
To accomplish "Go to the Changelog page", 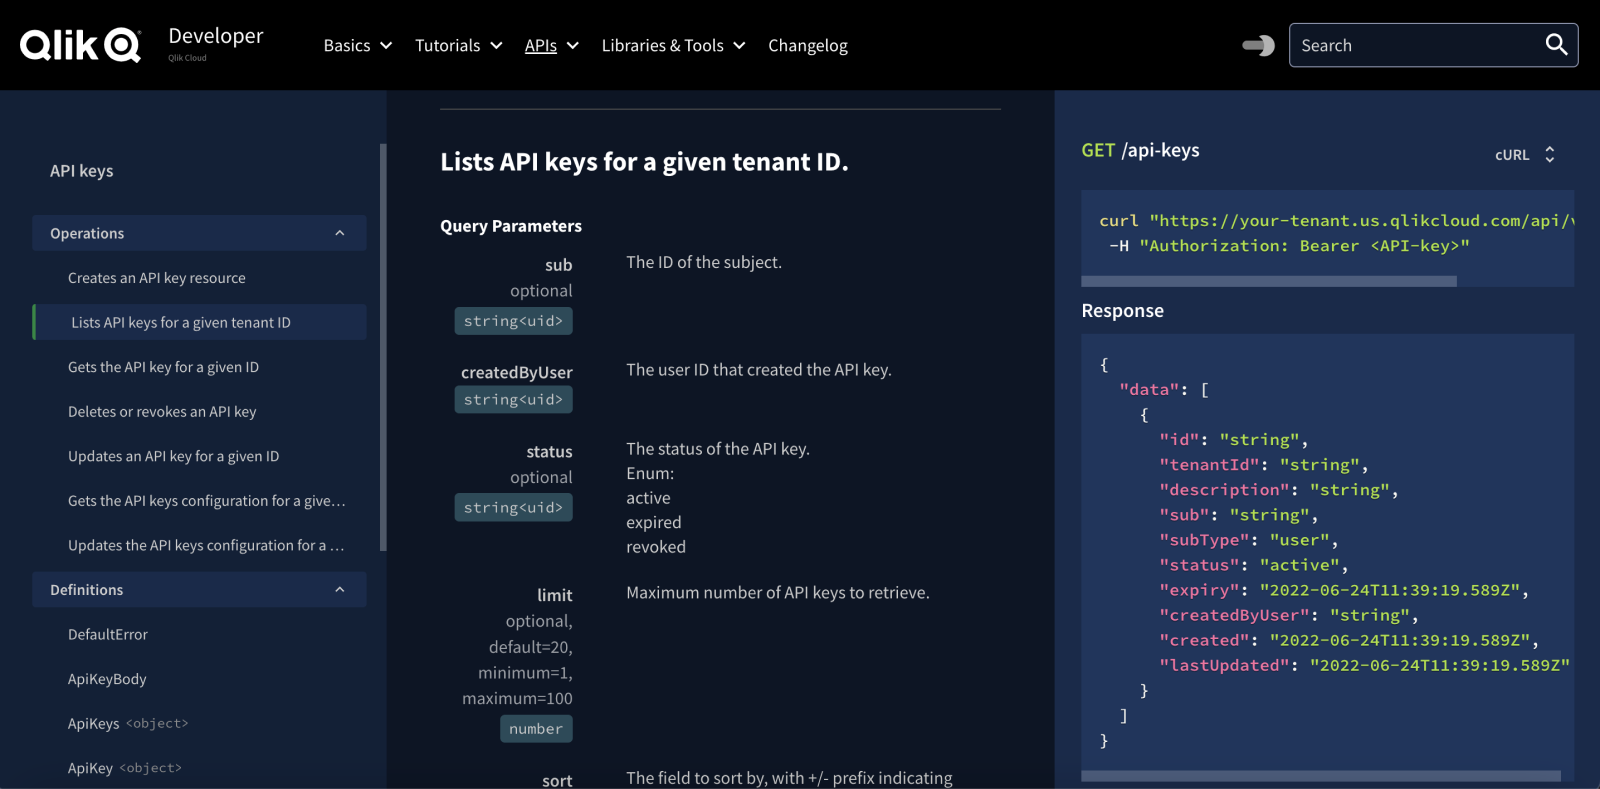I will click(x=807, y=46).
